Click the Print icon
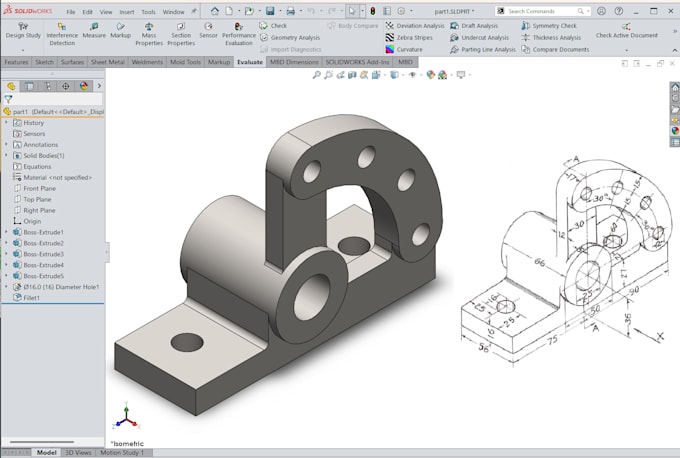The width and height of the screenshot is (680, 458). [x=291, y=11]
